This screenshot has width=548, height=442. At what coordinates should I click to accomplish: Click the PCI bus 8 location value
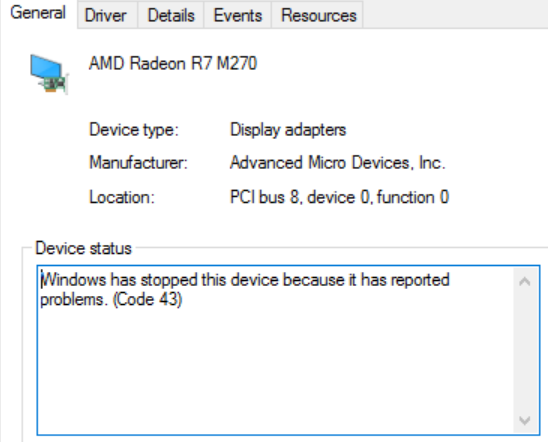click(339, 197)
